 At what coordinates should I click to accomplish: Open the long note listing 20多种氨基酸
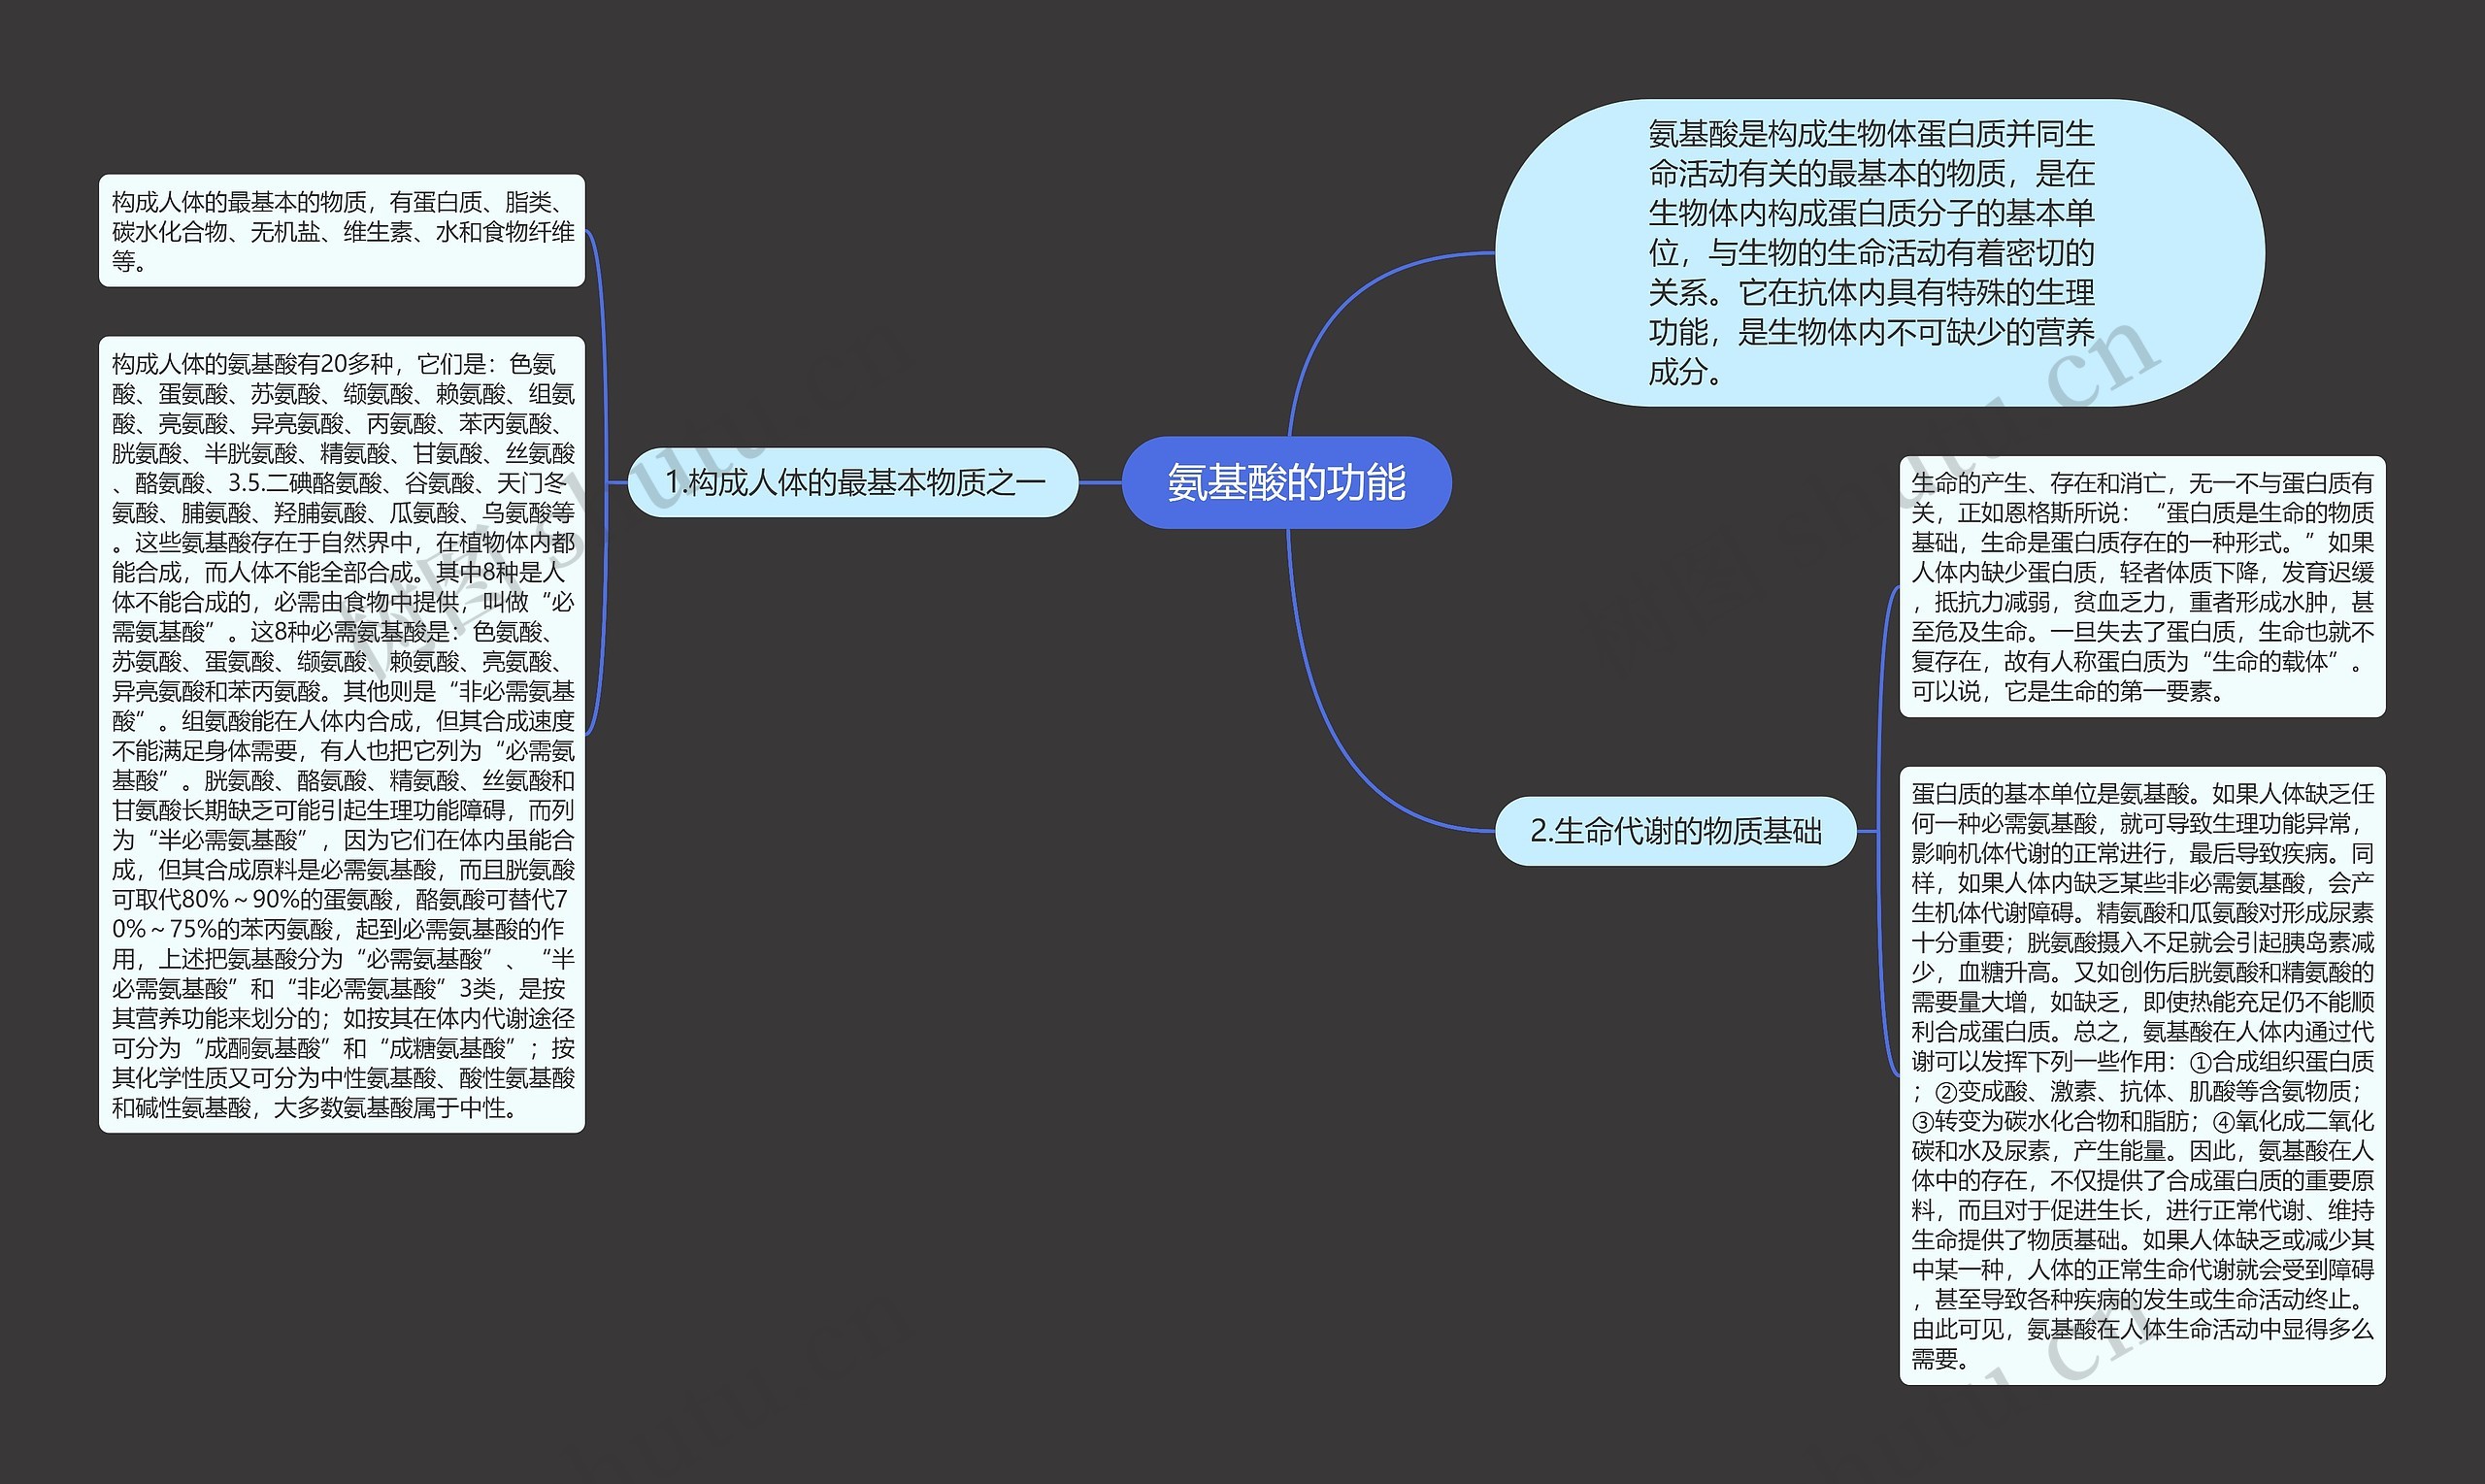pyautogui.click(x=341, y=735)
